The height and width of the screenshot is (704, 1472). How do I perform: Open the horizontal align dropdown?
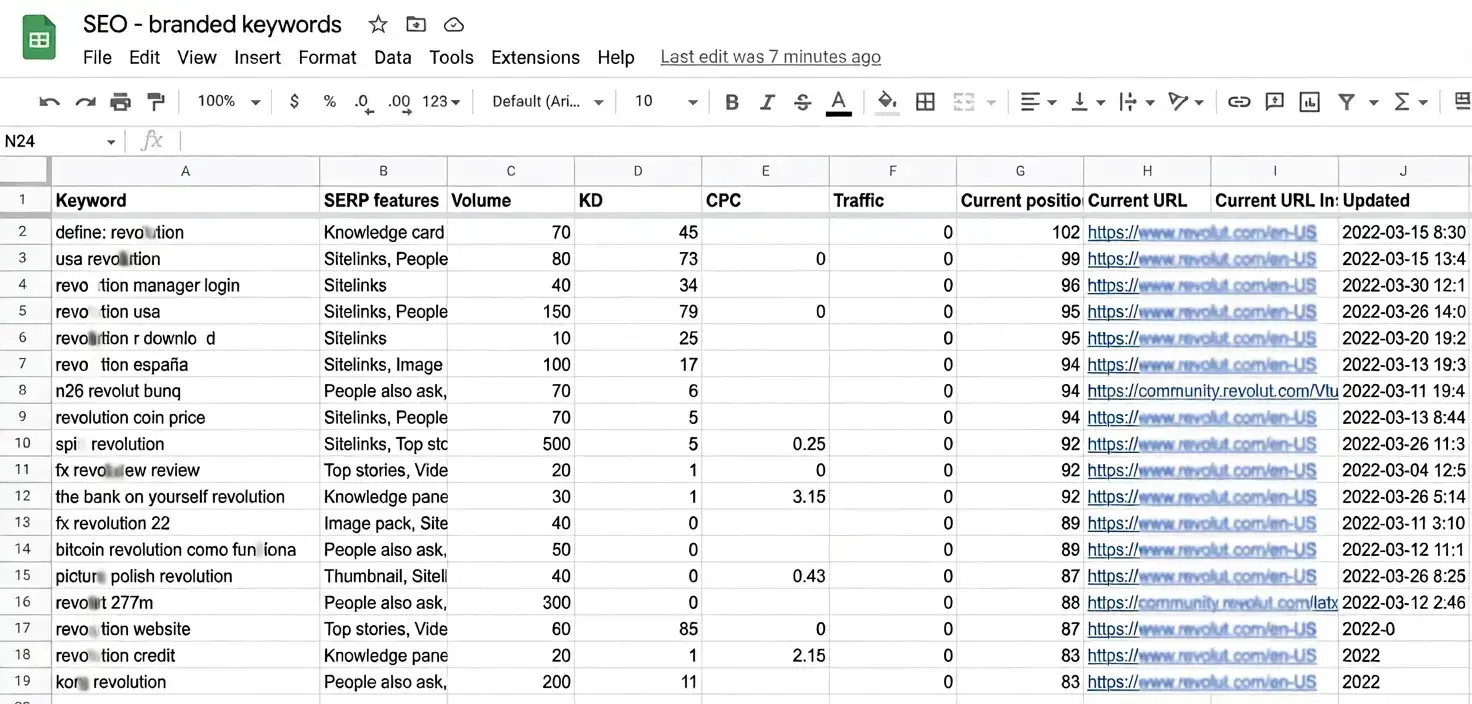pyautogui.click(x=1039, y=101)
